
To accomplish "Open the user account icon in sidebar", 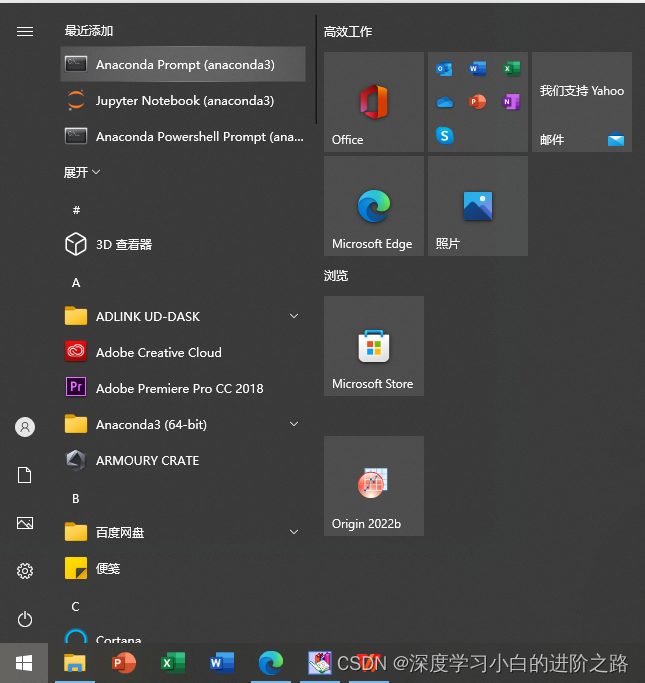I will tap(25, 427).
